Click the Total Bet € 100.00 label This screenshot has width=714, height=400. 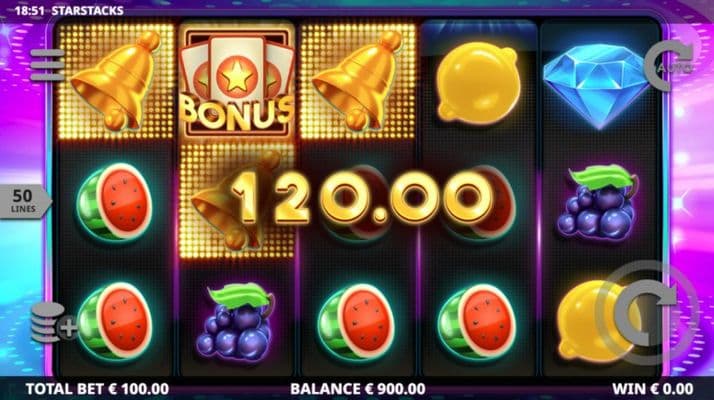[97, 389]
